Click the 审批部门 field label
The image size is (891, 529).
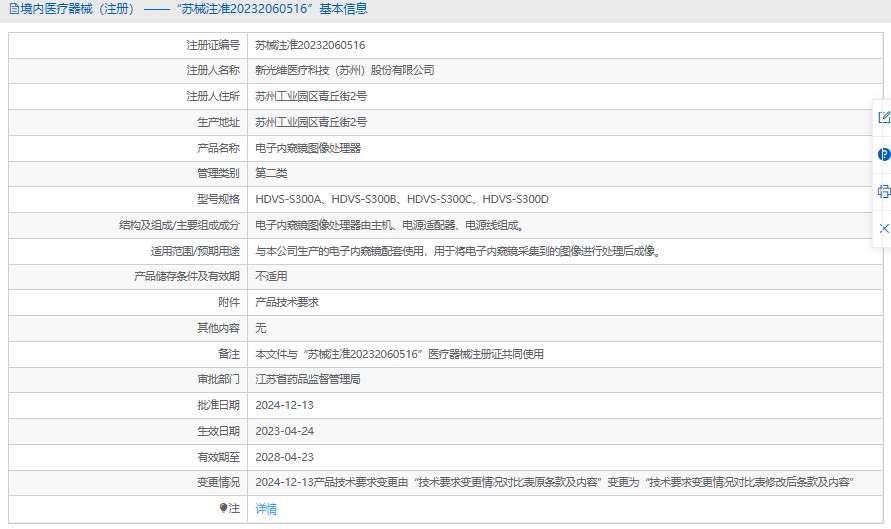[x=218, y=379]
